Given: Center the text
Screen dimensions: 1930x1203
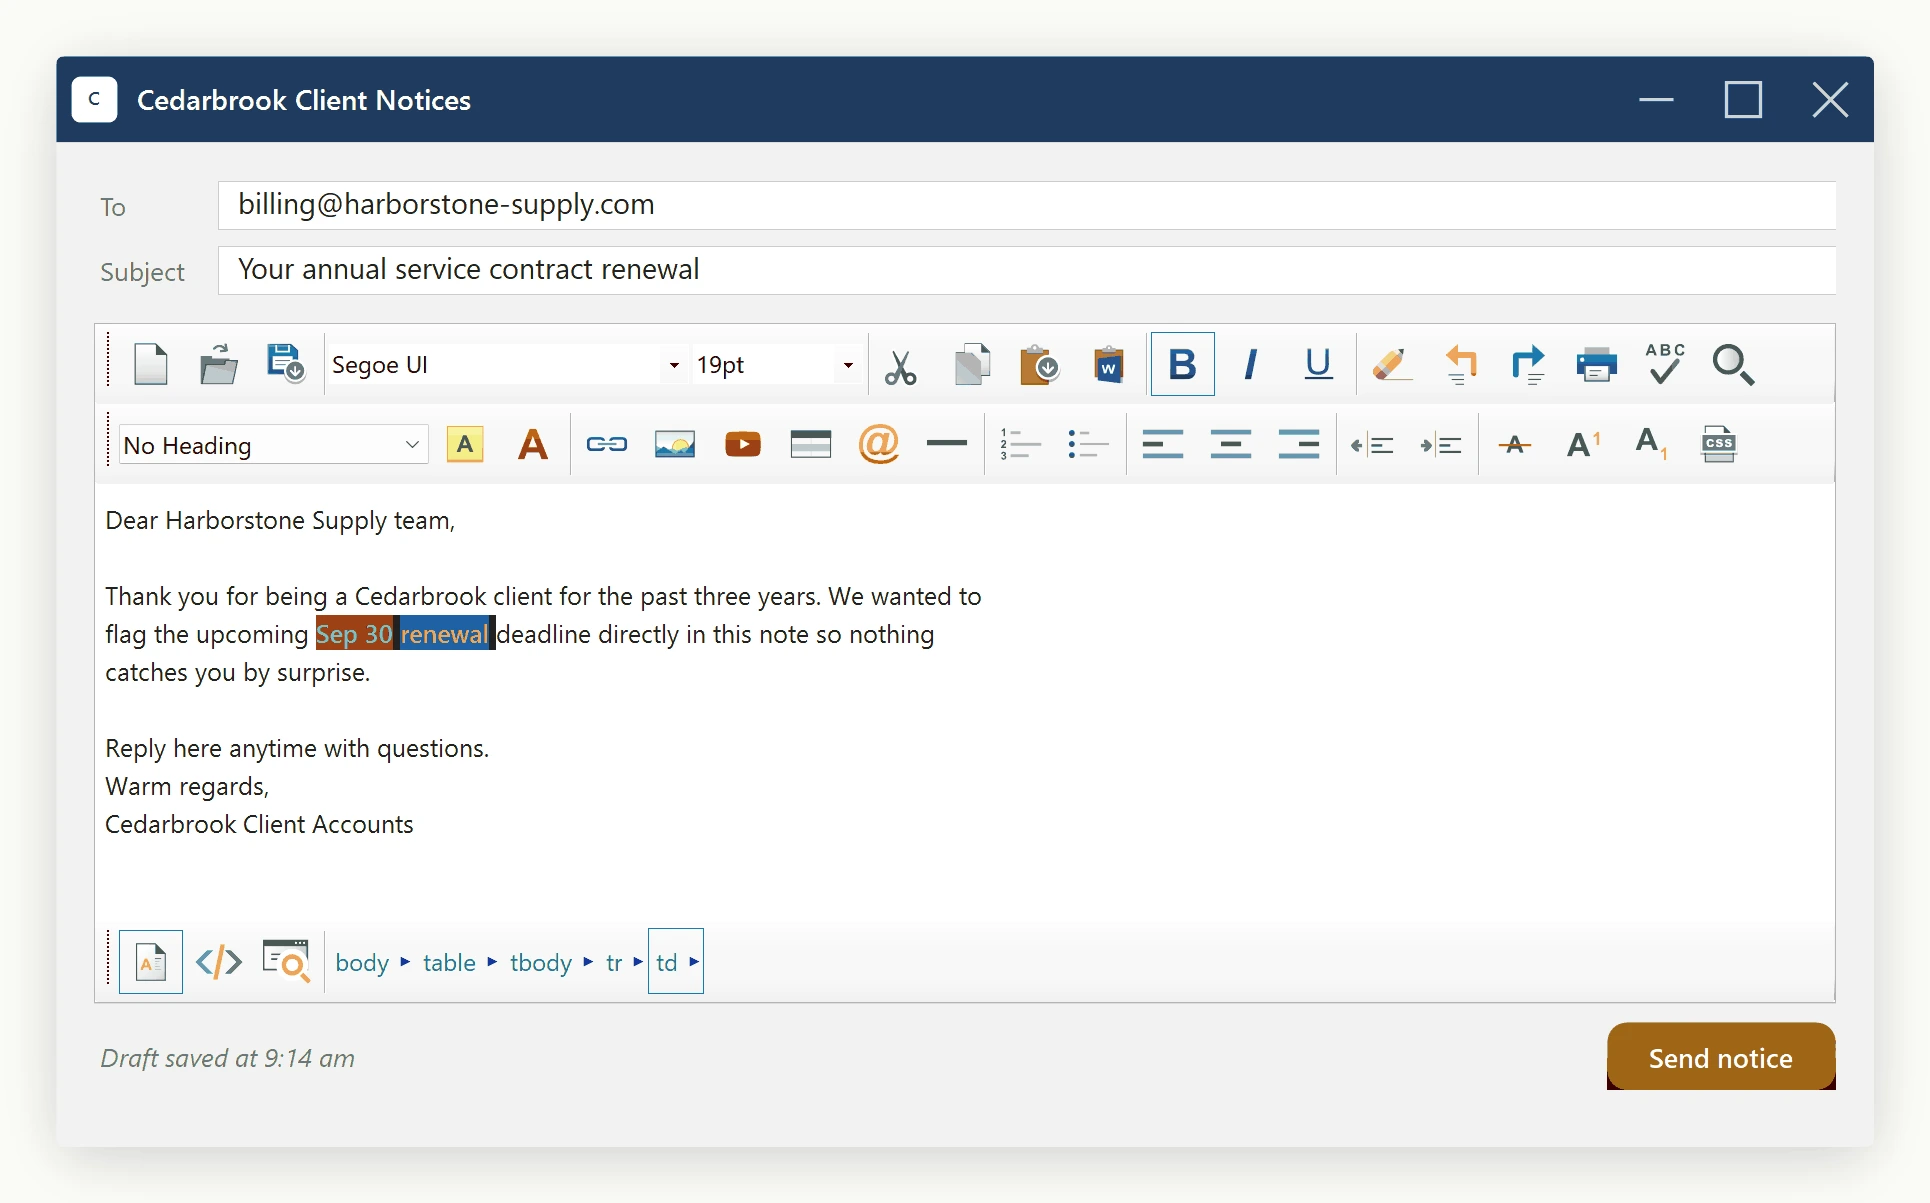Looking at the screenshot, I should click(1231, 444).
